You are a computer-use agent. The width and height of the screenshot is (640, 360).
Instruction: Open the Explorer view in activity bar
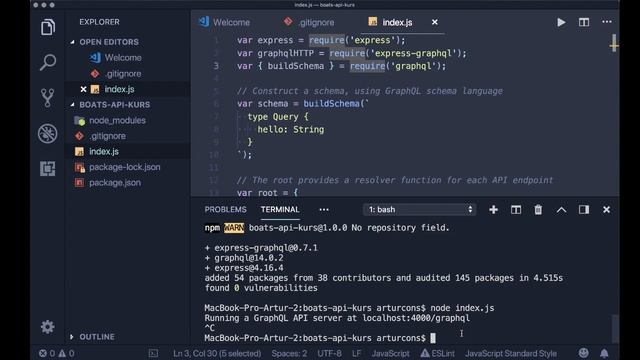(48, 27)
